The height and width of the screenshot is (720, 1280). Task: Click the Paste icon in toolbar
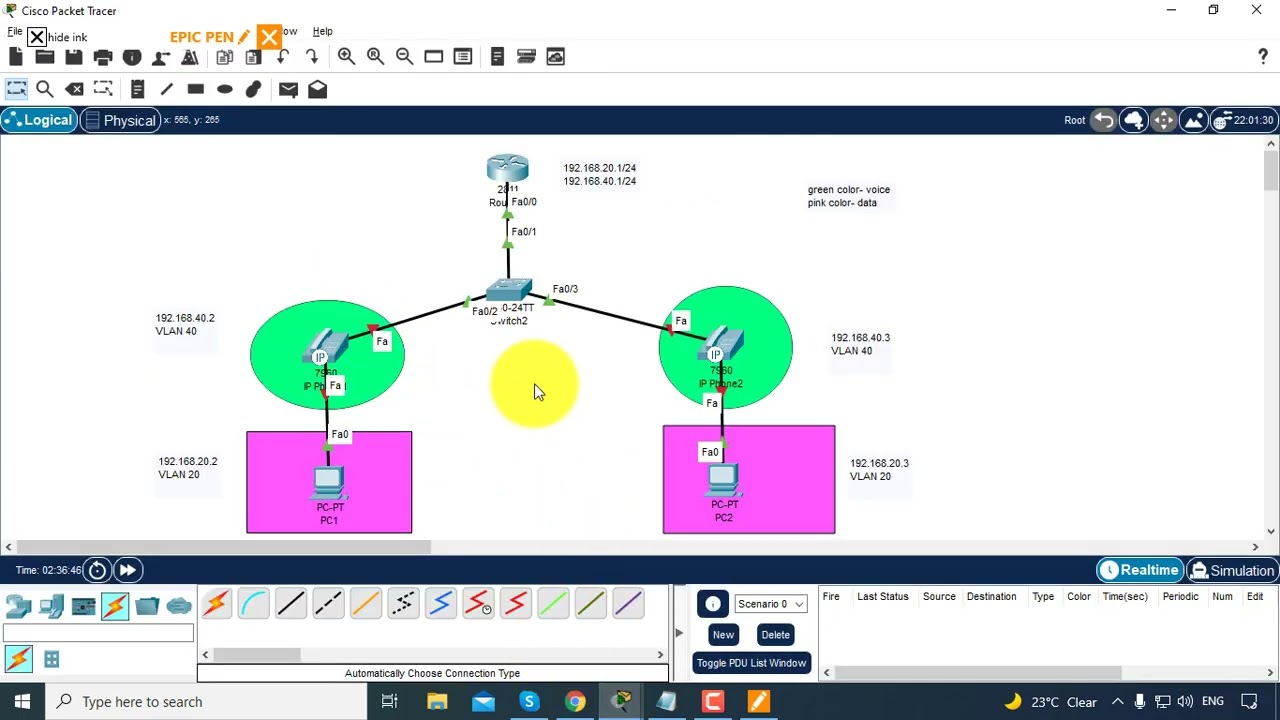tap(254, 57)
